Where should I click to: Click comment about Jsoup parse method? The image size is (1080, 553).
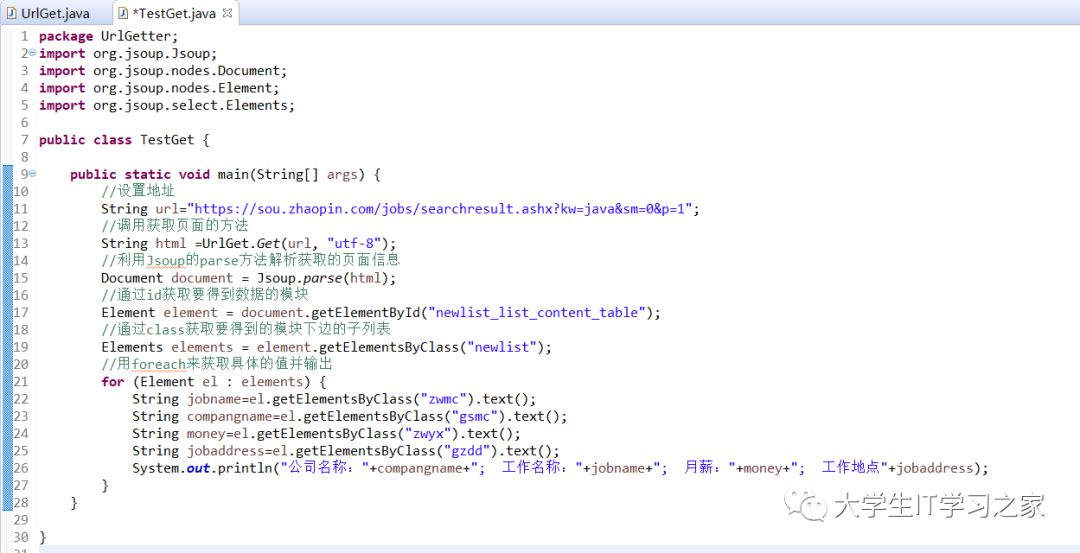pos(250,260)
